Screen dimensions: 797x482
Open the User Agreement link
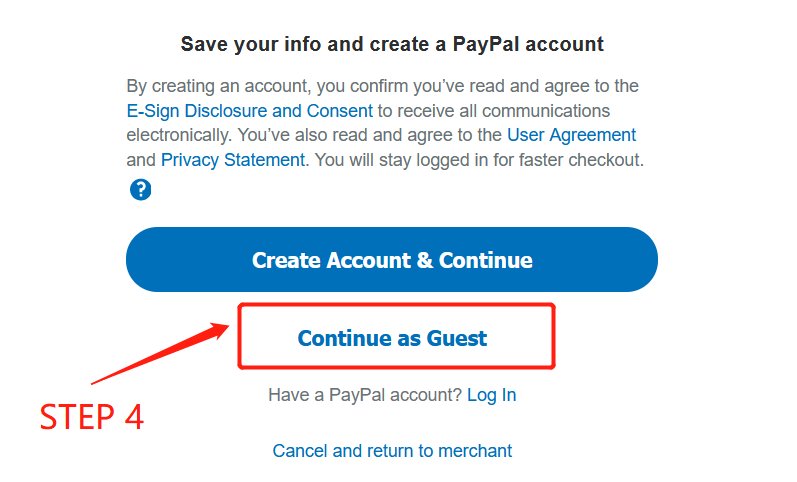tap(571, 135)
